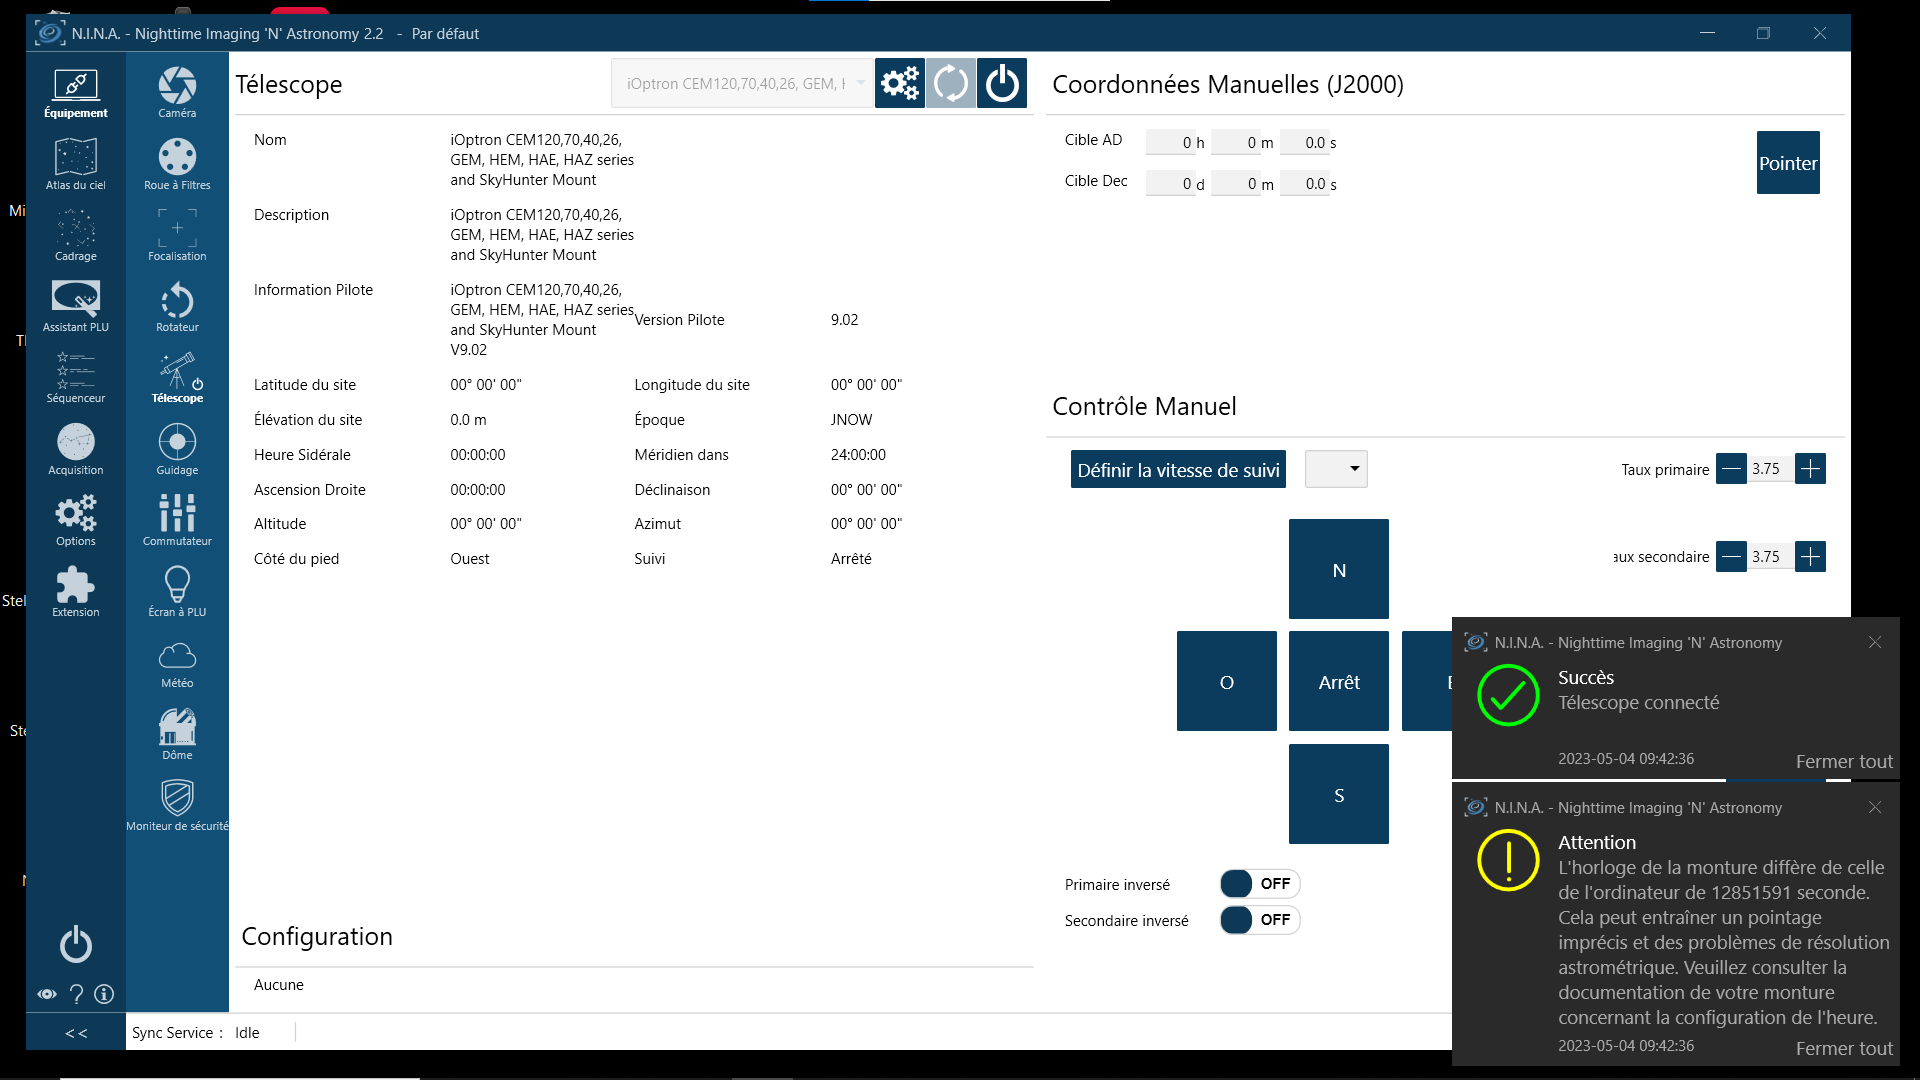Refresh the telescope device list
Image resolution: width=1920 pixels, height=1080 pixels.
click(950, 83)
